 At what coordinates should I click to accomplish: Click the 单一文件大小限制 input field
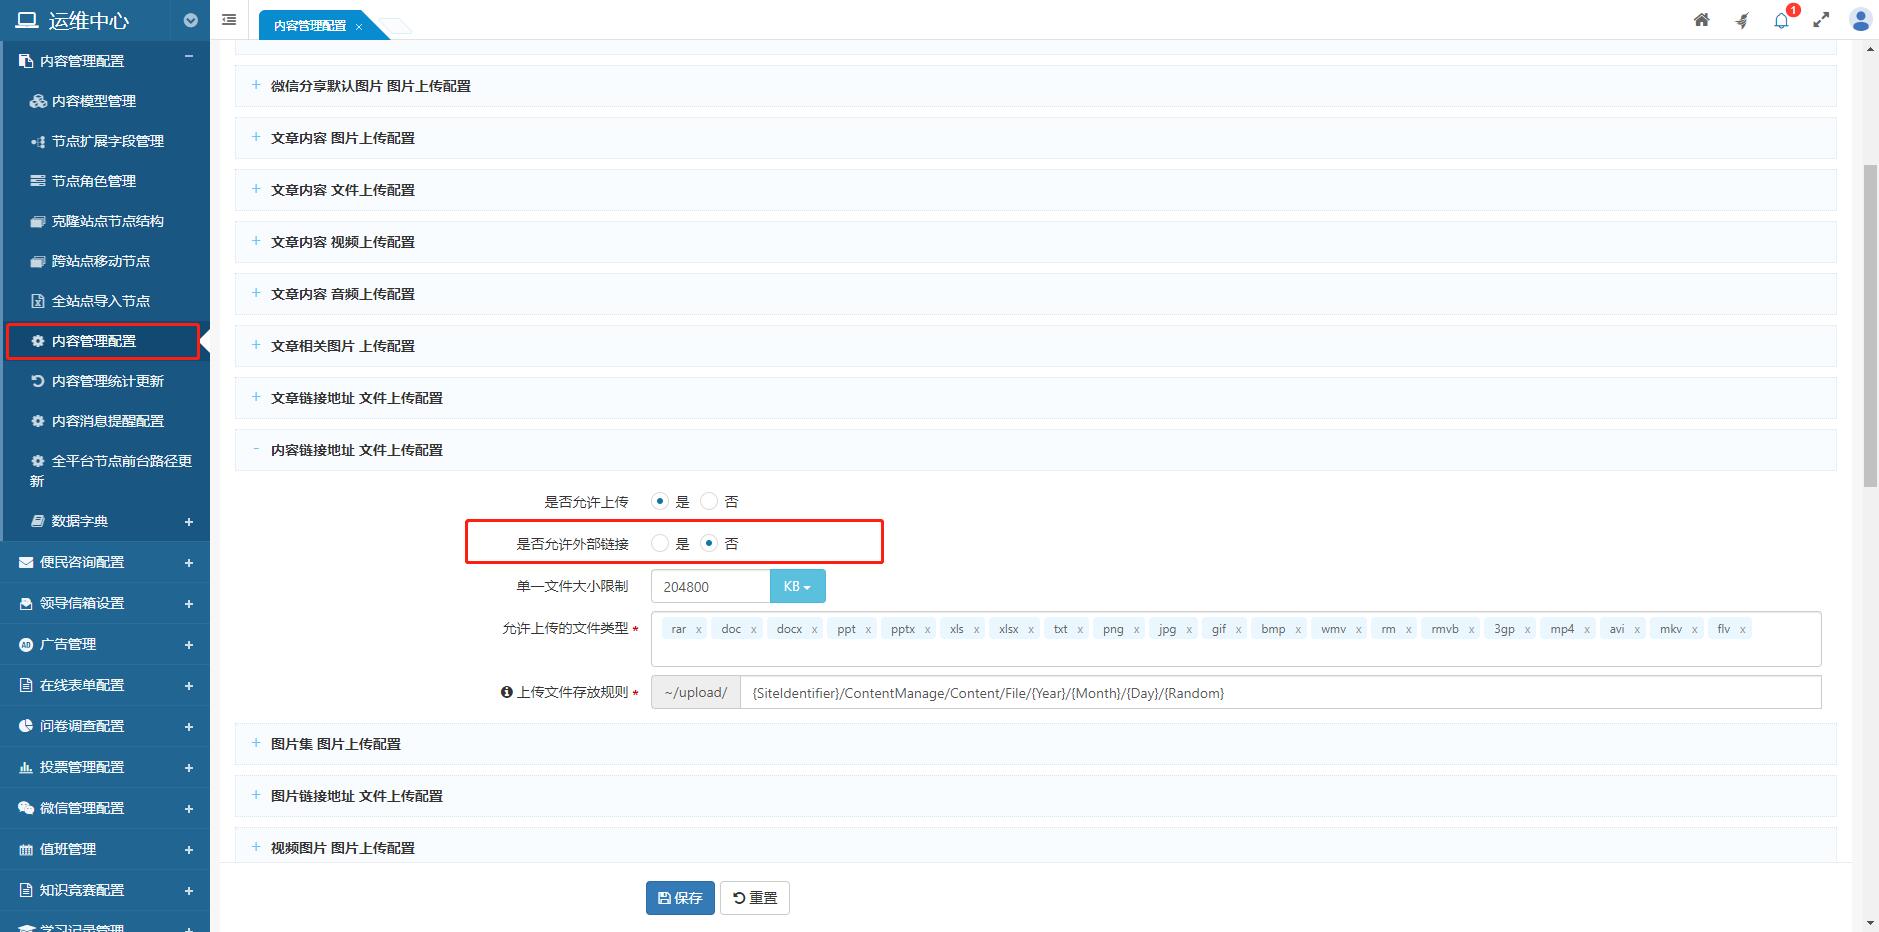click(x=710, y=587)
